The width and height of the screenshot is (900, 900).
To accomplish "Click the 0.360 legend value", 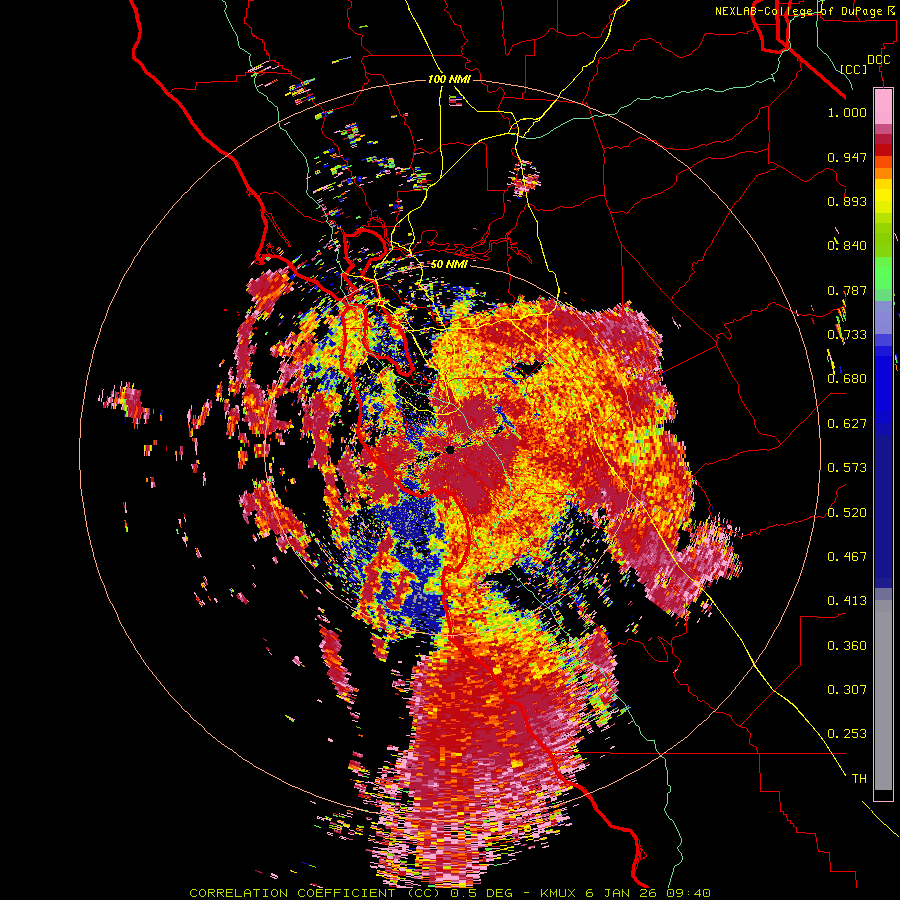I will tap(847, 646).
